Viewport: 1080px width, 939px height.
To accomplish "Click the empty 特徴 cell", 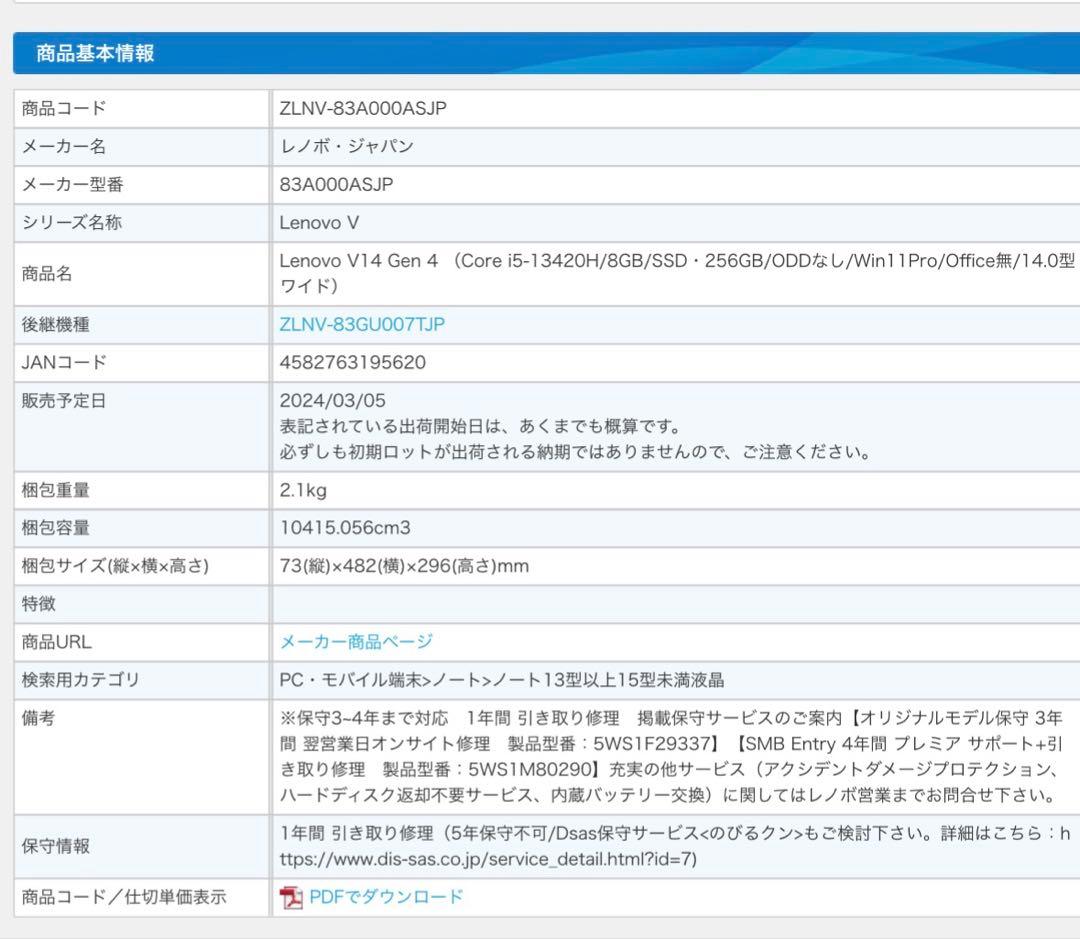I will pos(600,604).
